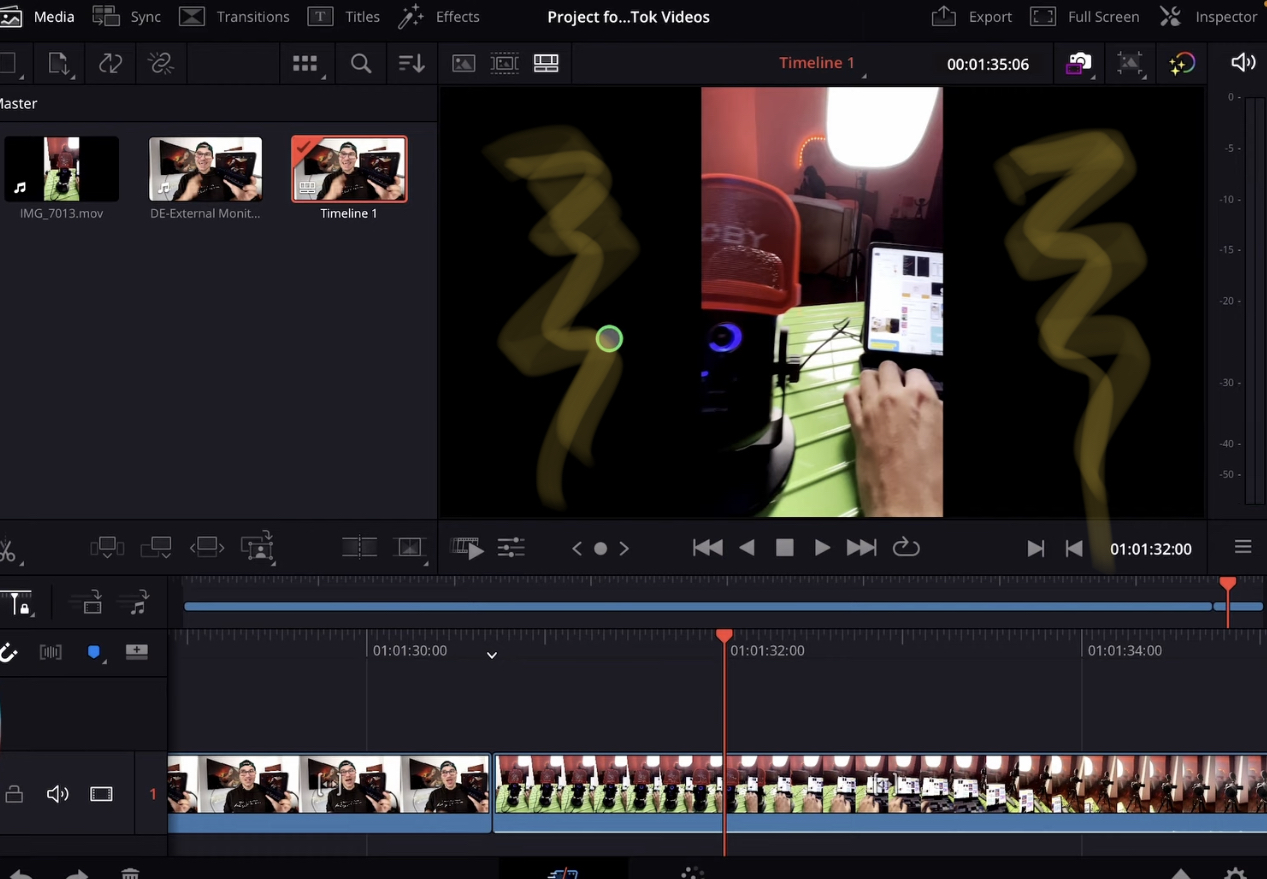This screenshot has width=1267, height=879.
Task: Select the search icon in the media pool
Action: point(360,63)
